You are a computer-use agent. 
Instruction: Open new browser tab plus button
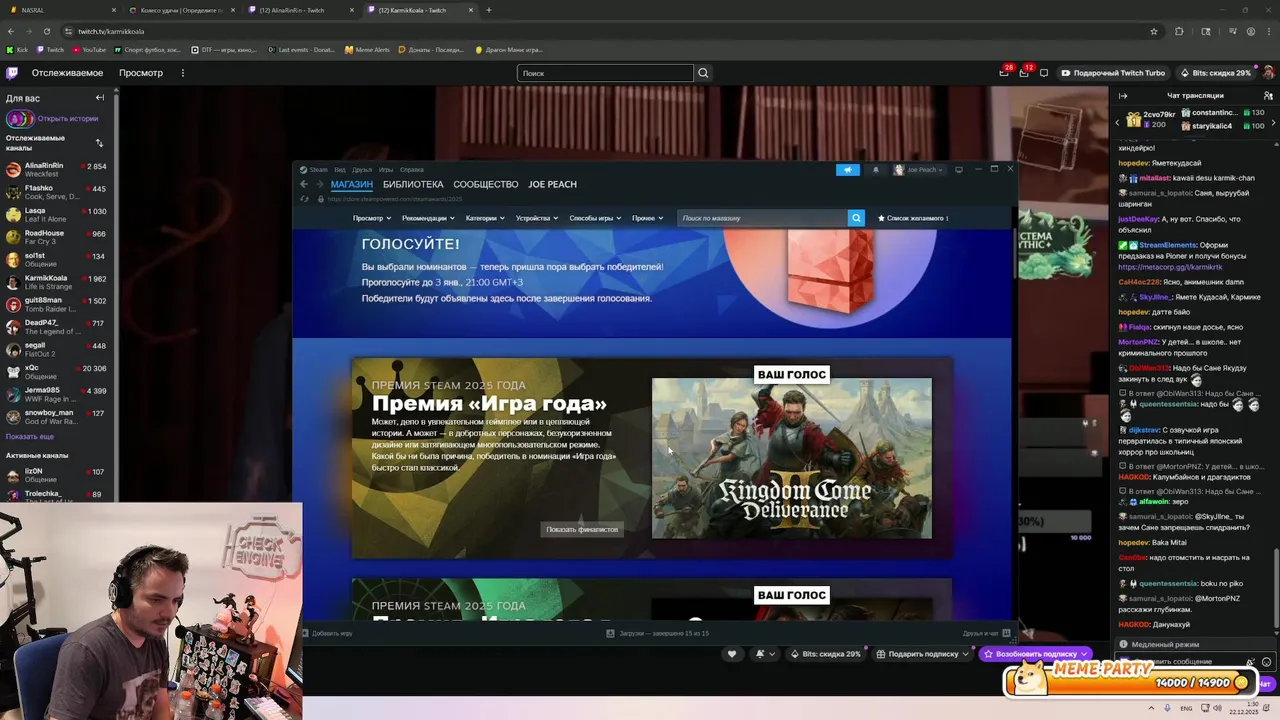coord(489,10)
